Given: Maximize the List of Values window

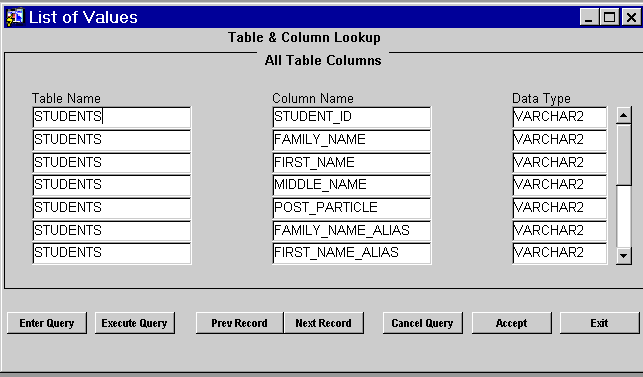Looking at the screenshot, I should [609, 17].
